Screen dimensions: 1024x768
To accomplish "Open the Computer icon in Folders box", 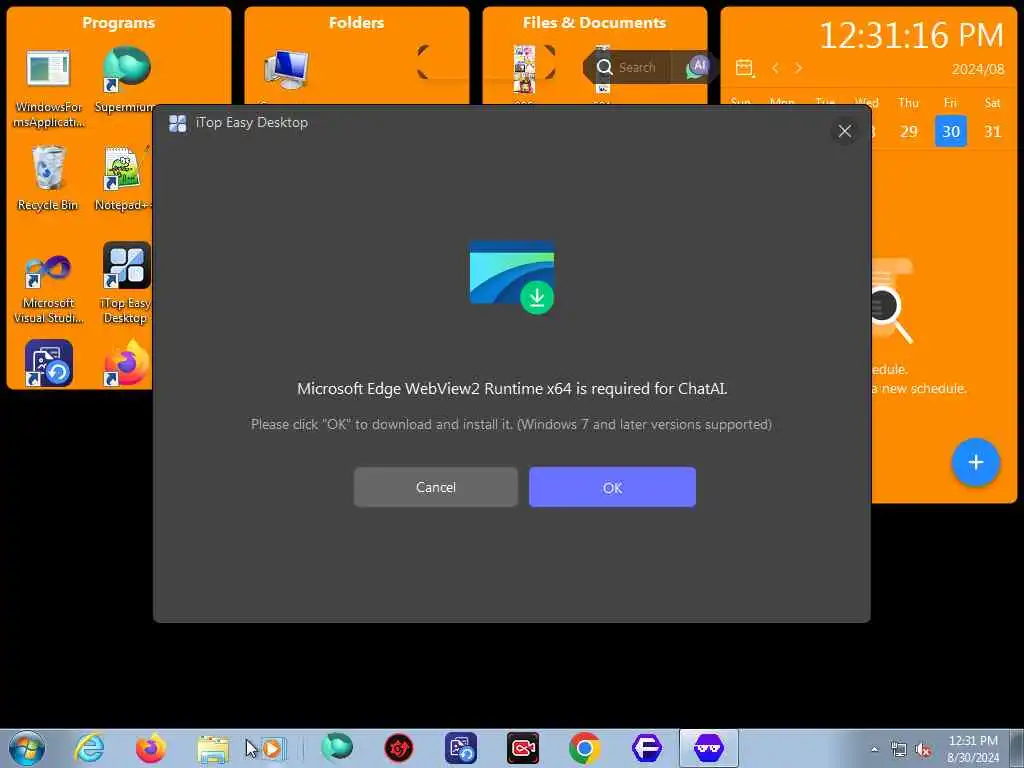I will (287, 69).
